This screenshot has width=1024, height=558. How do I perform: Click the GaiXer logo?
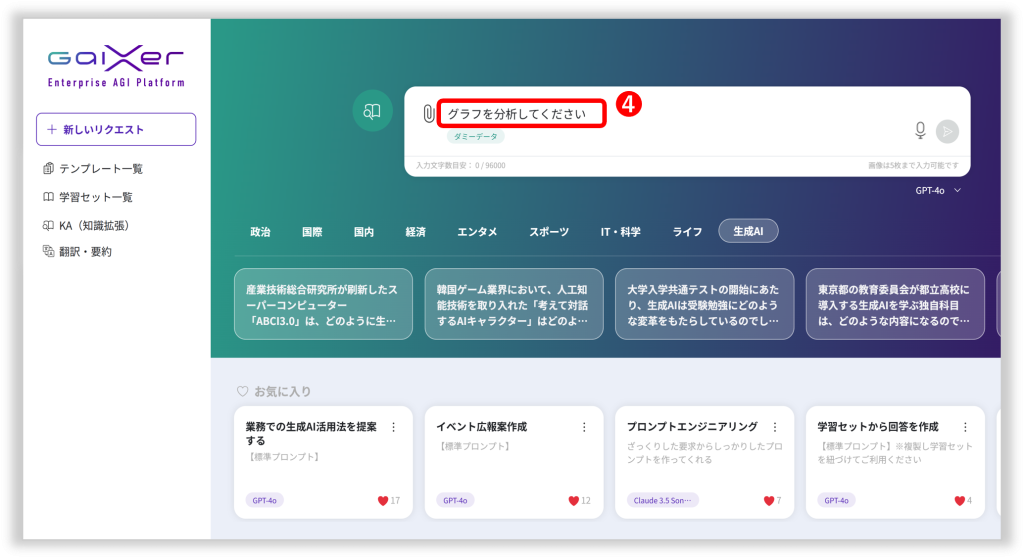coord(115,66)
